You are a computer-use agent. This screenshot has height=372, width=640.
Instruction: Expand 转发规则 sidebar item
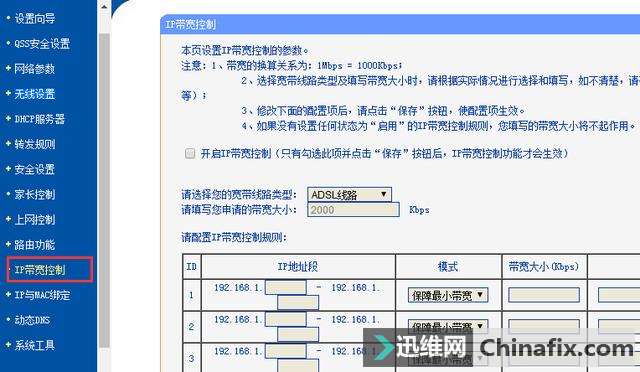(34, 144)
